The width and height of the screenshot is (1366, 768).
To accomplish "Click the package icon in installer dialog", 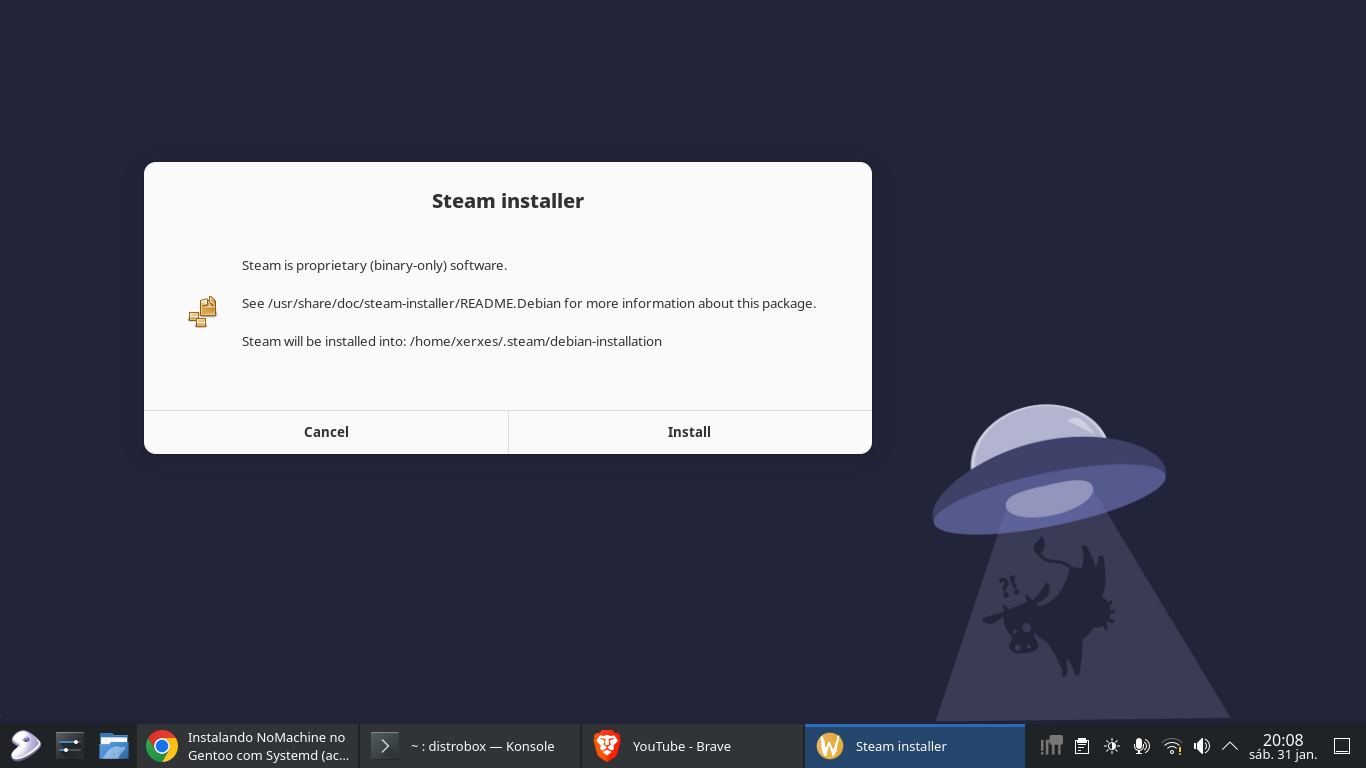I will pos(203,312).
